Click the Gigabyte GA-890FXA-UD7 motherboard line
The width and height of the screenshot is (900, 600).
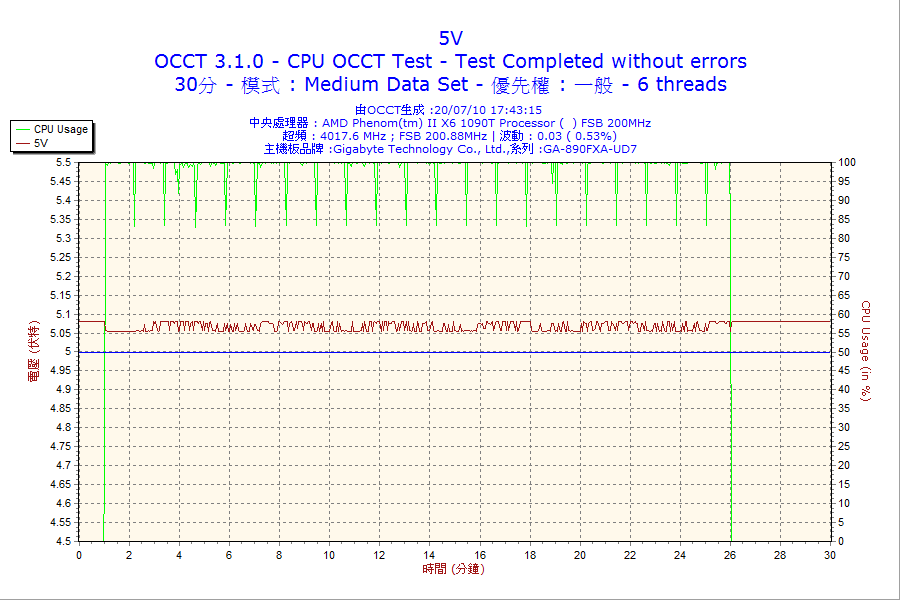coord(450,149)
